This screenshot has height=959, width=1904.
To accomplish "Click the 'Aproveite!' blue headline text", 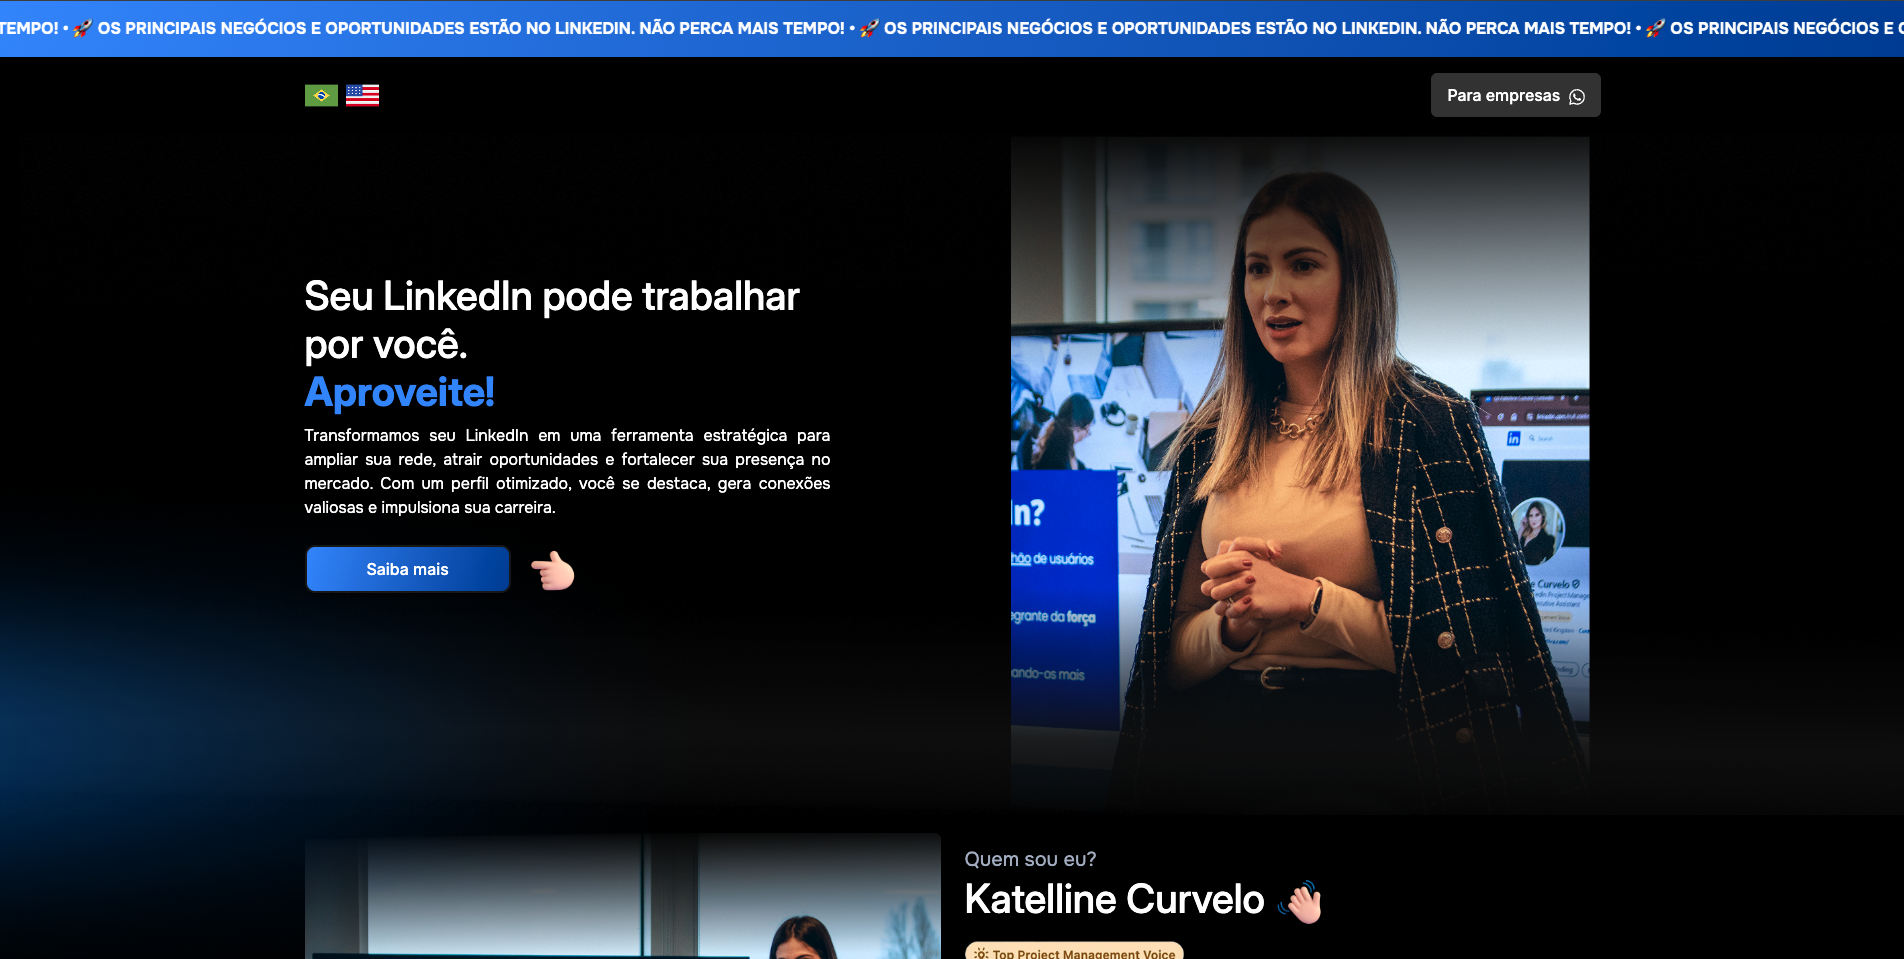I will [399, 393].
